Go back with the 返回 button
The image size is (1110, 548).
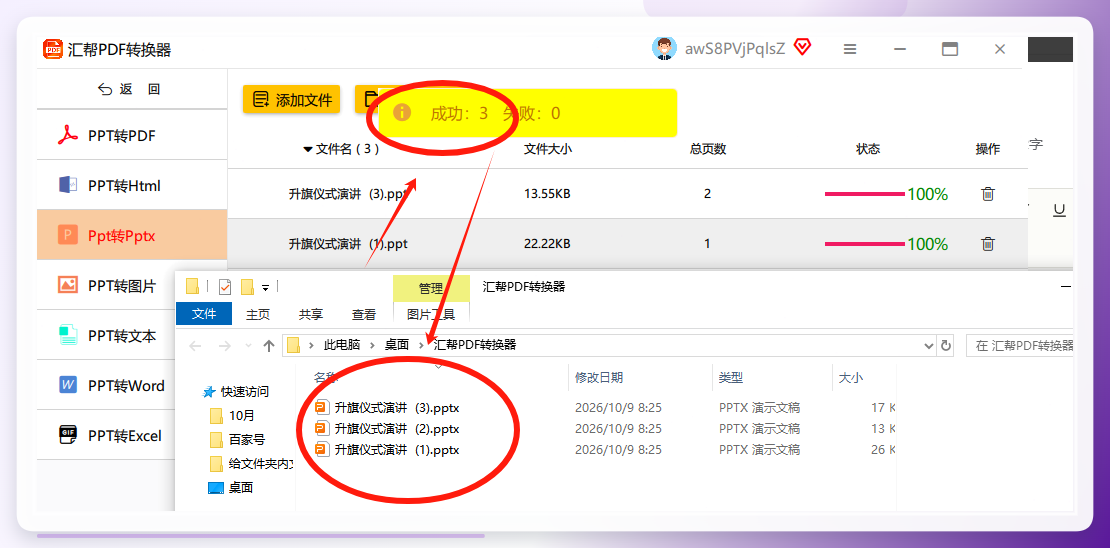click(129, 89)
